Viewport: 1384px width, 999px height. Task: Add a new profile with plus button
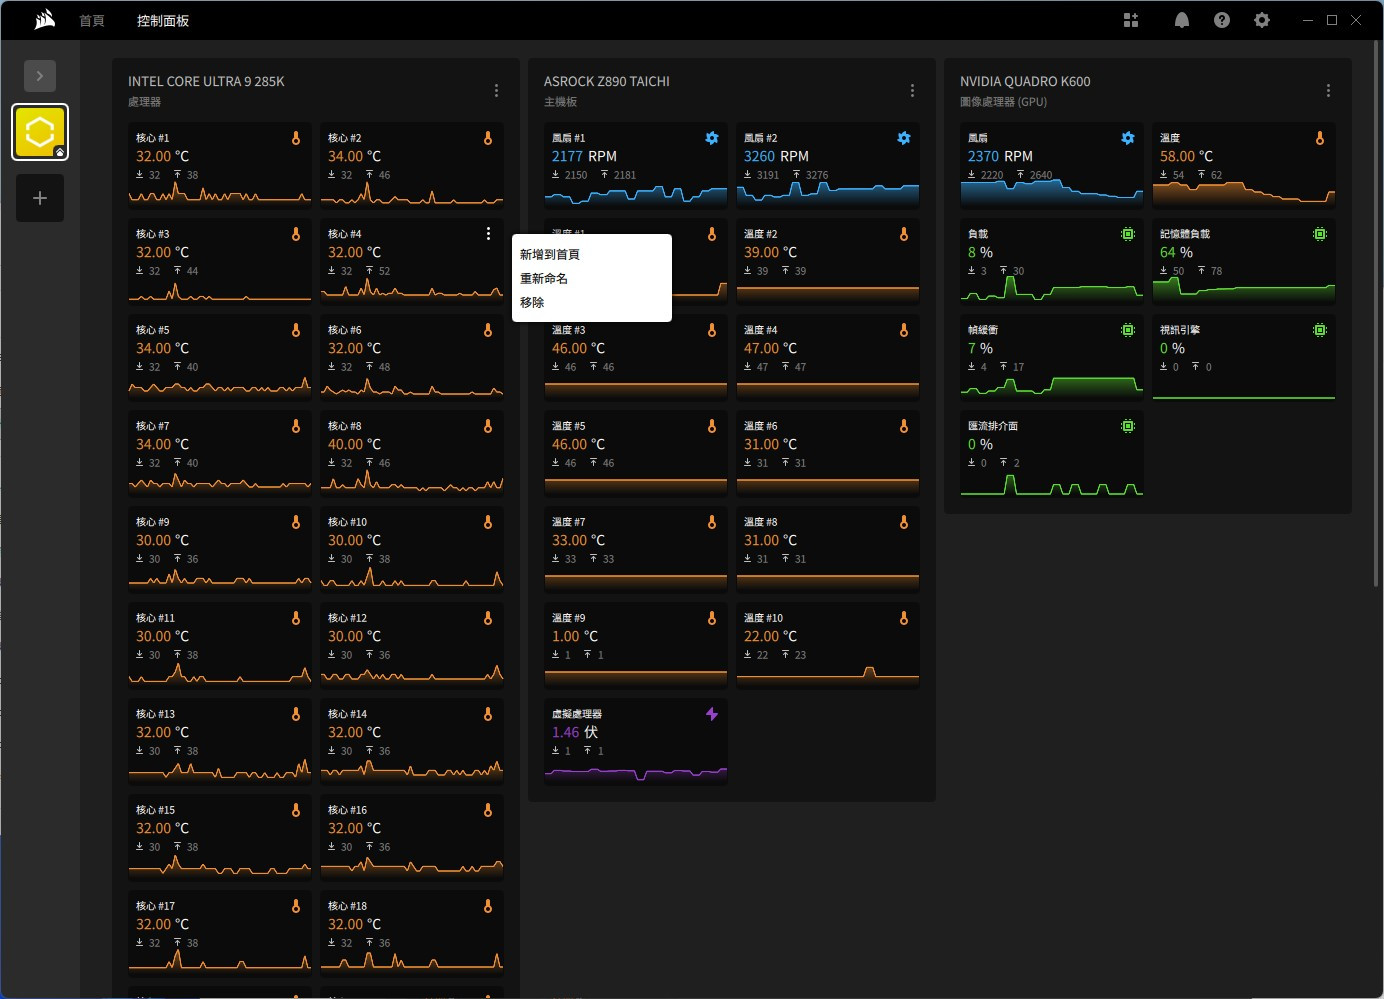(40, 198)
